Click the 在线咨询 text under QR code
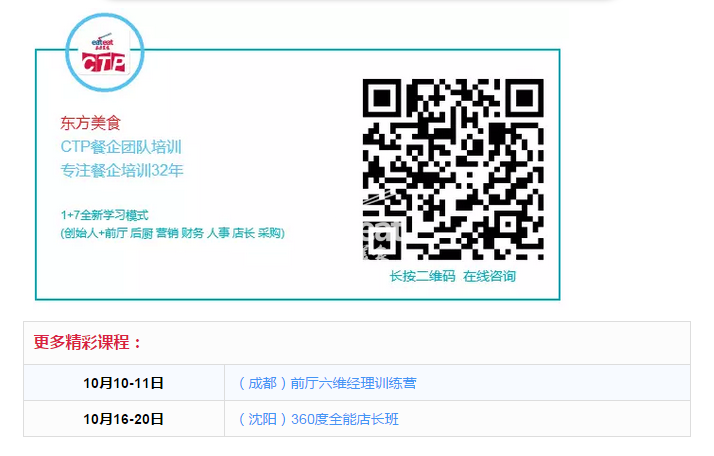The image size is (714, 456). 490,276
